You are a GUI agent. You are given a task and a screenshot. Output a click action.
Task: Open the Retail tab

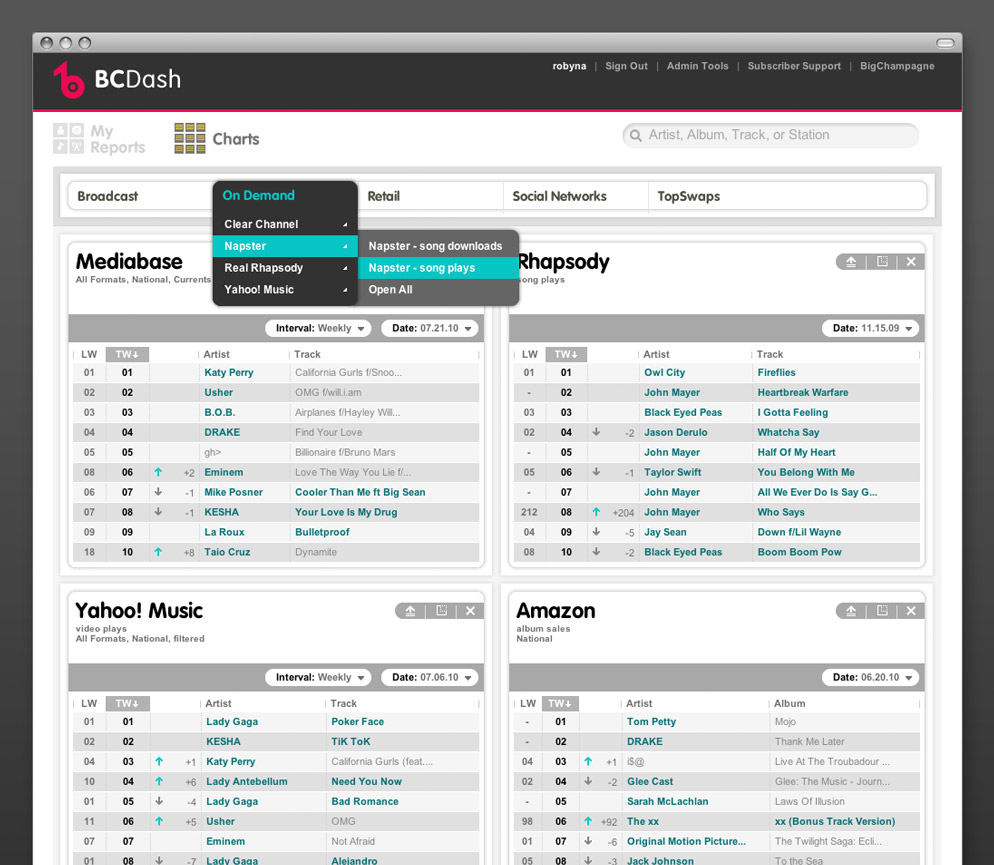384,196
